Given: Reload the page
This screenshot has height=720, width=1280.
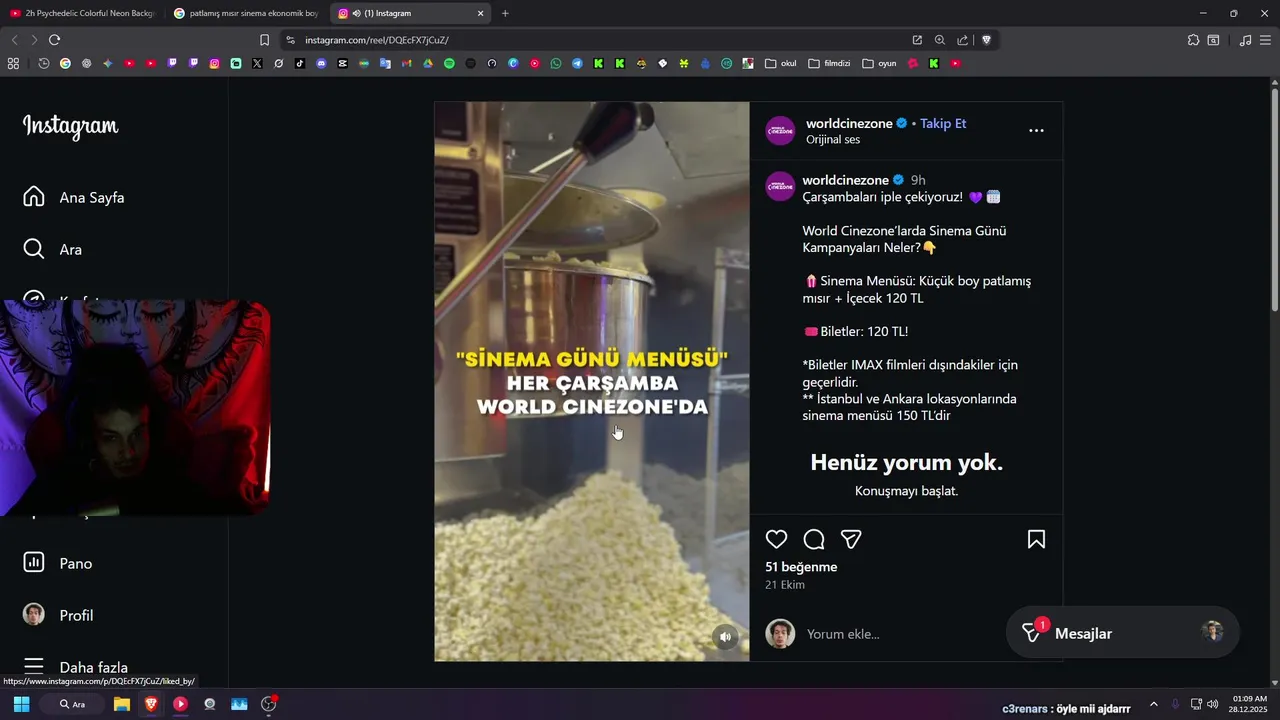Looking at the screenshot, I should (54, 40).
